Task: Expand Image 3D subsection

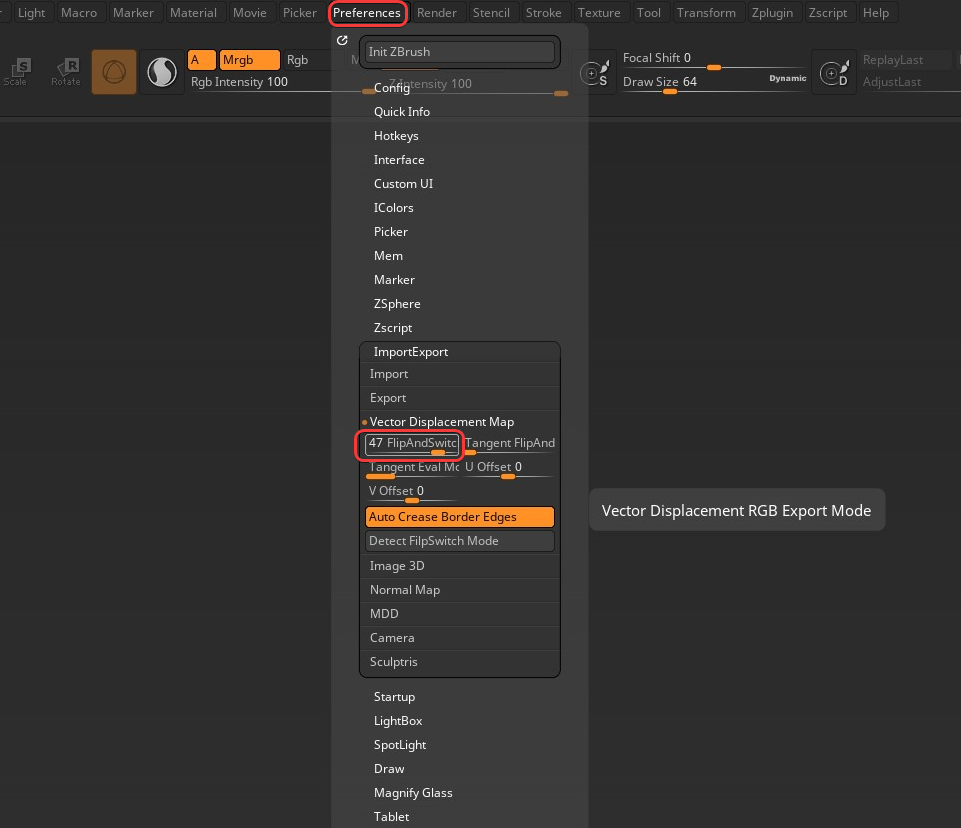Action: click(x=397, y=566)
